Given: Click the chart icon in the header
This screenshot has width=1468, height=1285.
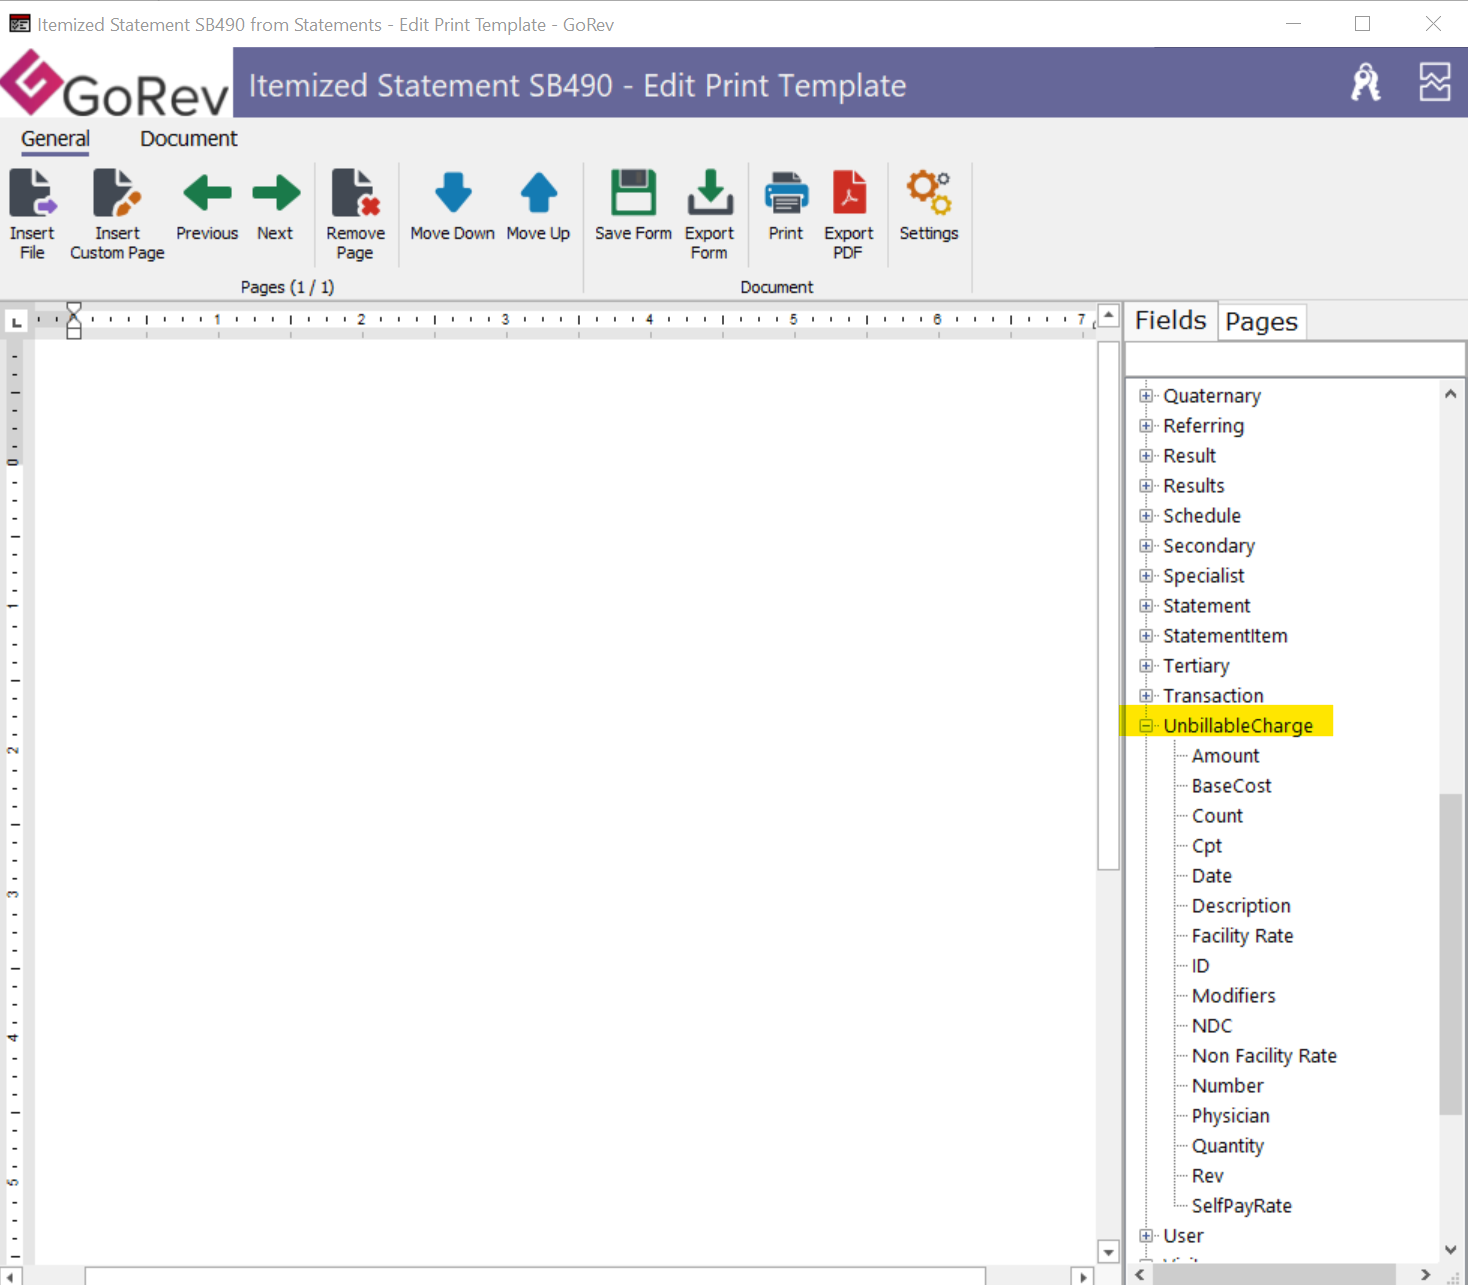Looking at the screenshot, I should click(x=1435, y=82).
